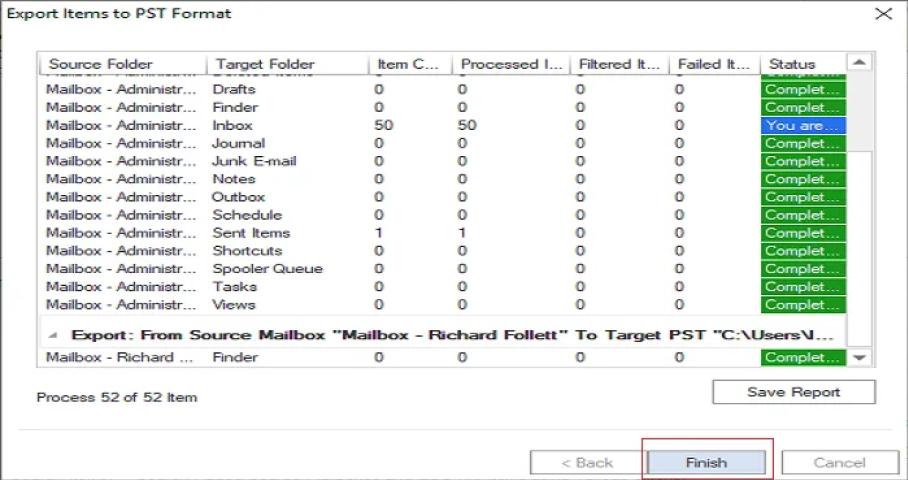This screenshot has height=480, width=908.
Task: Click the Failed Items column header
Action: tap(713, 64)
